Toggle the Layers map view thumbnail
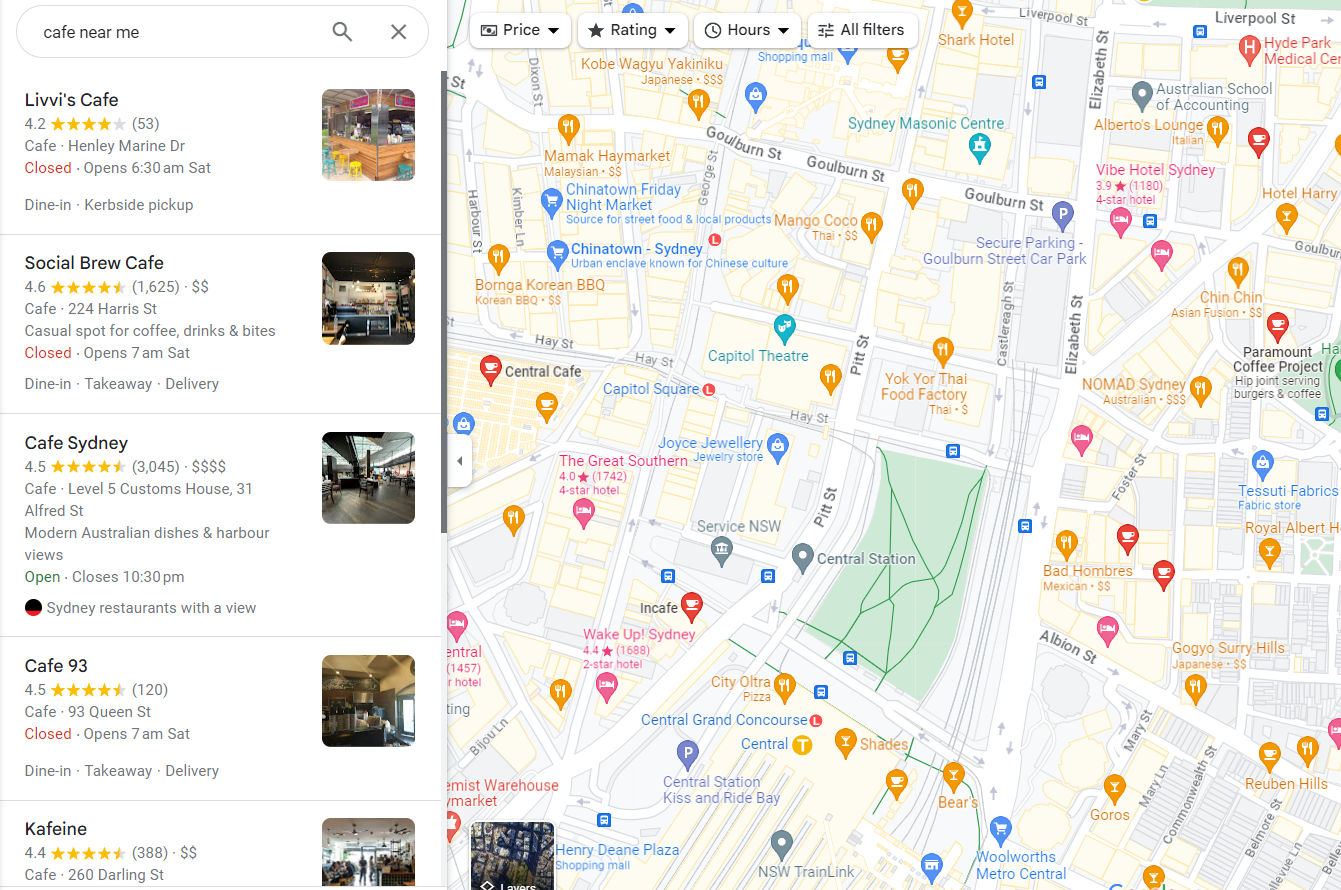1341x890 pixels. [512, 856]
